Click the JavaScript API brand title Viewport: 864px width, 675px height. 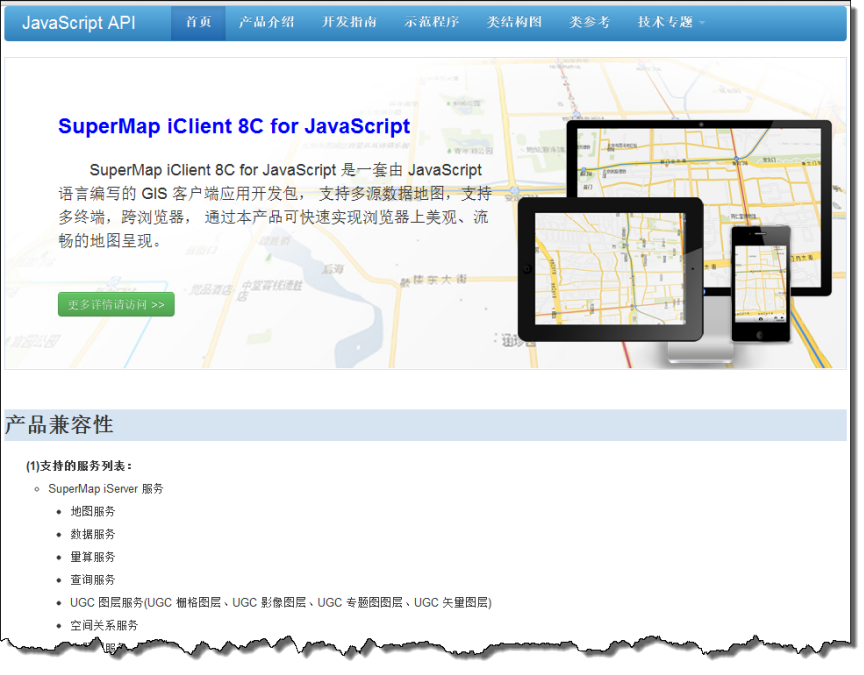(x=78, y=22)
